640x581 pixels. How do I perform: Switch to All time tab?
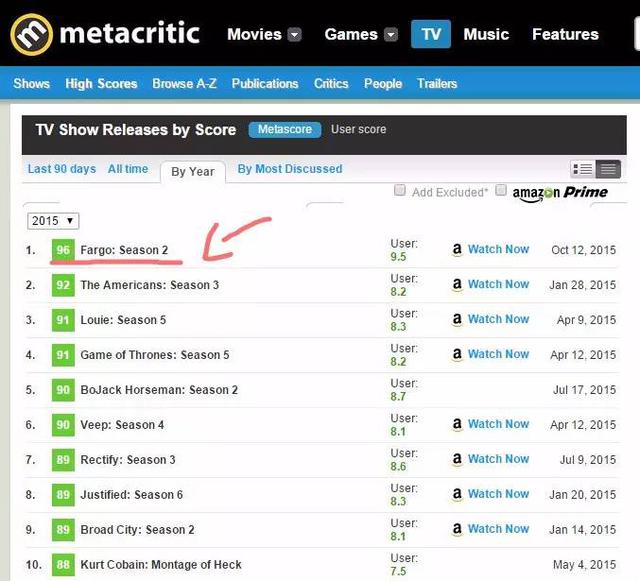pos(128,169)
